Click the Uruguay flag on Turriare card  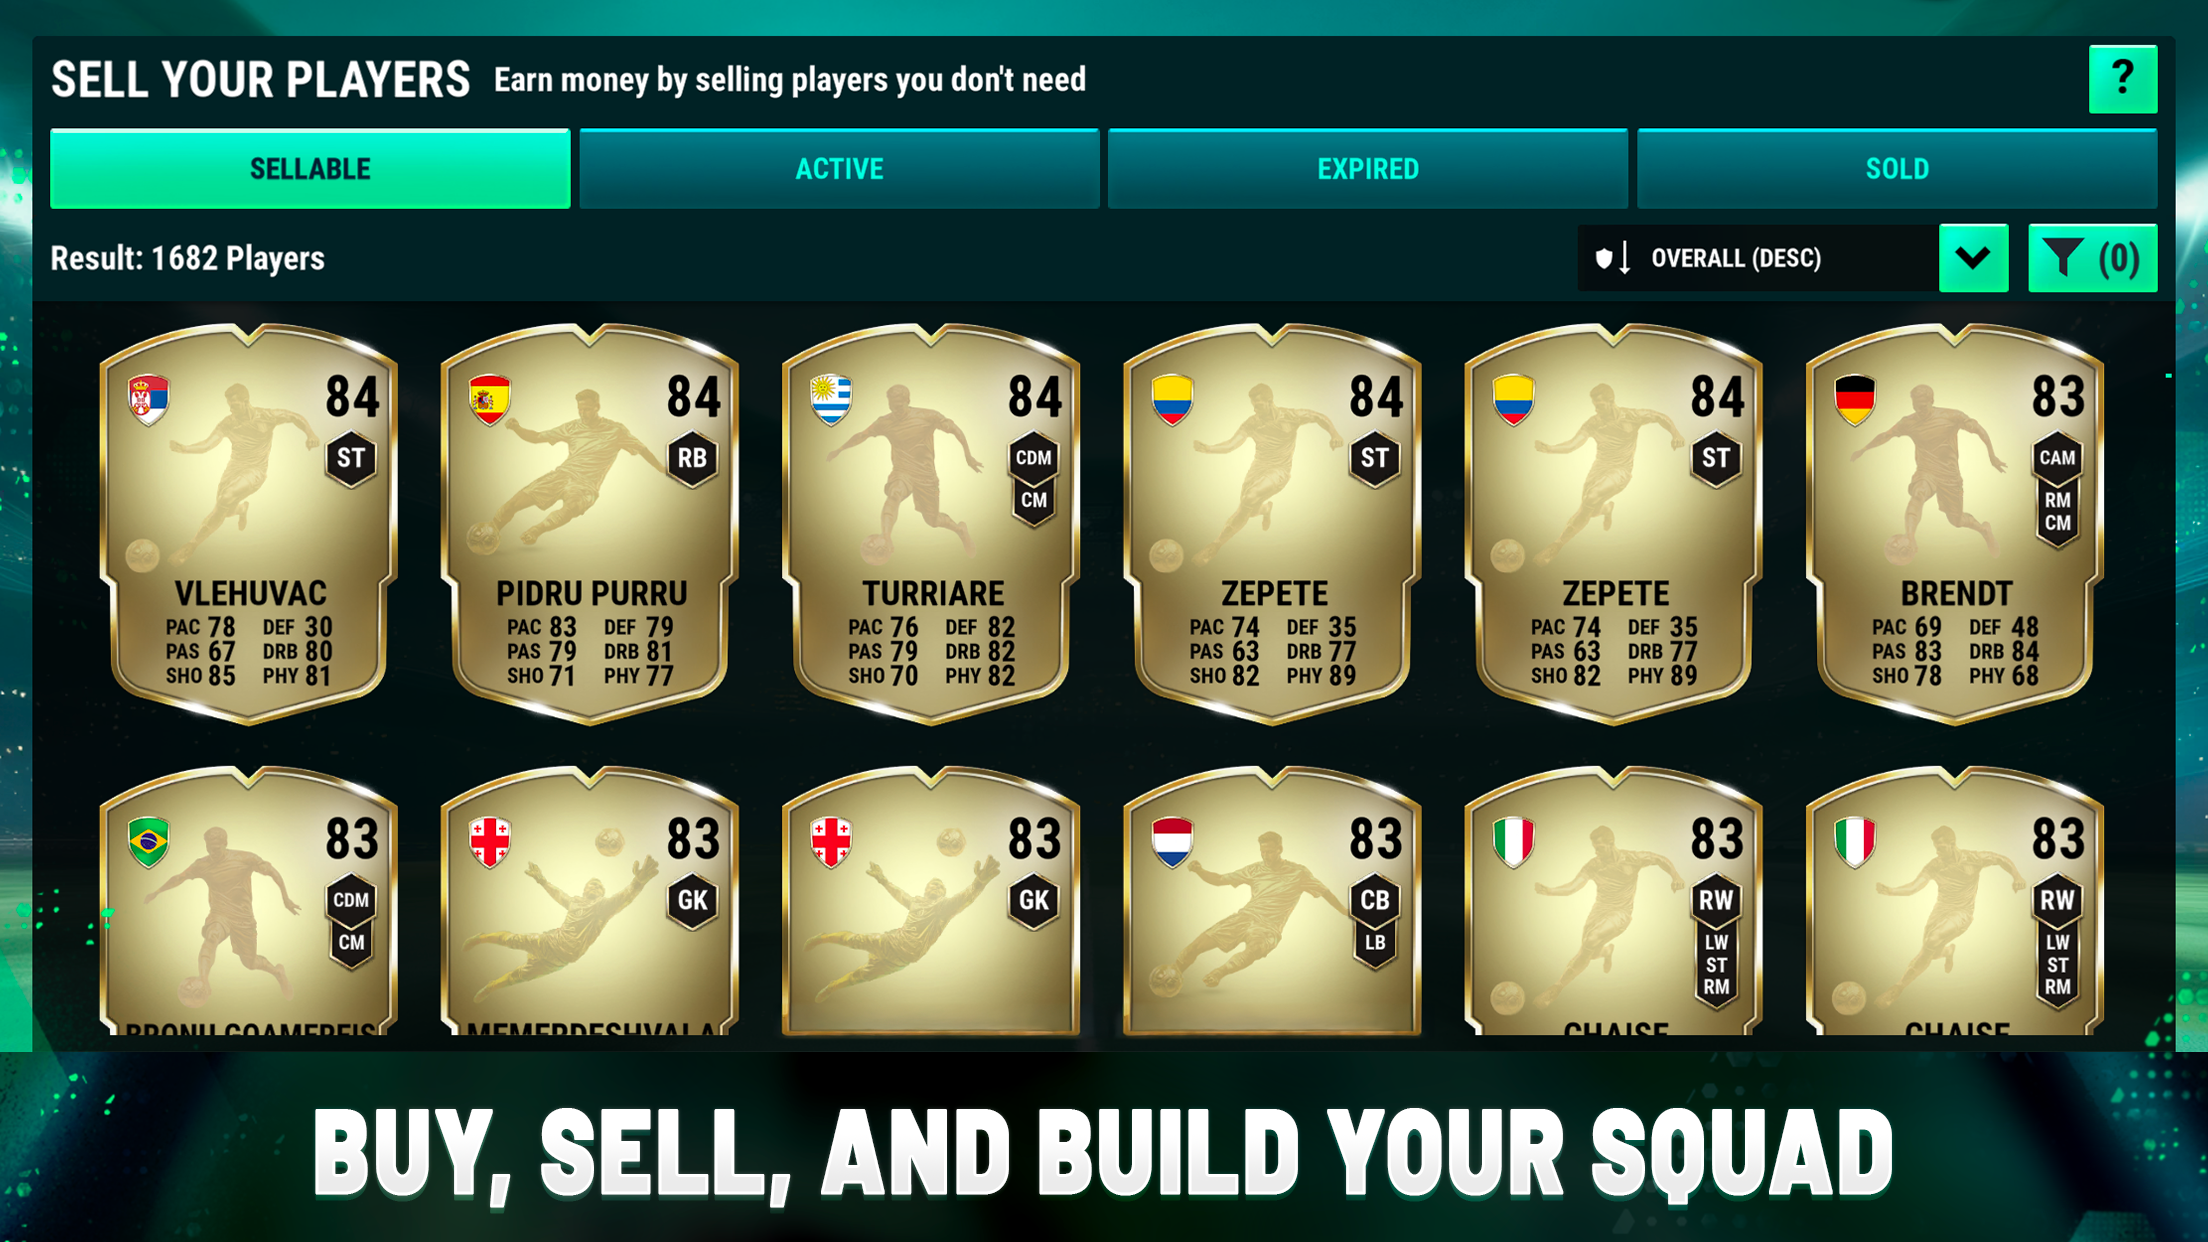831,400
